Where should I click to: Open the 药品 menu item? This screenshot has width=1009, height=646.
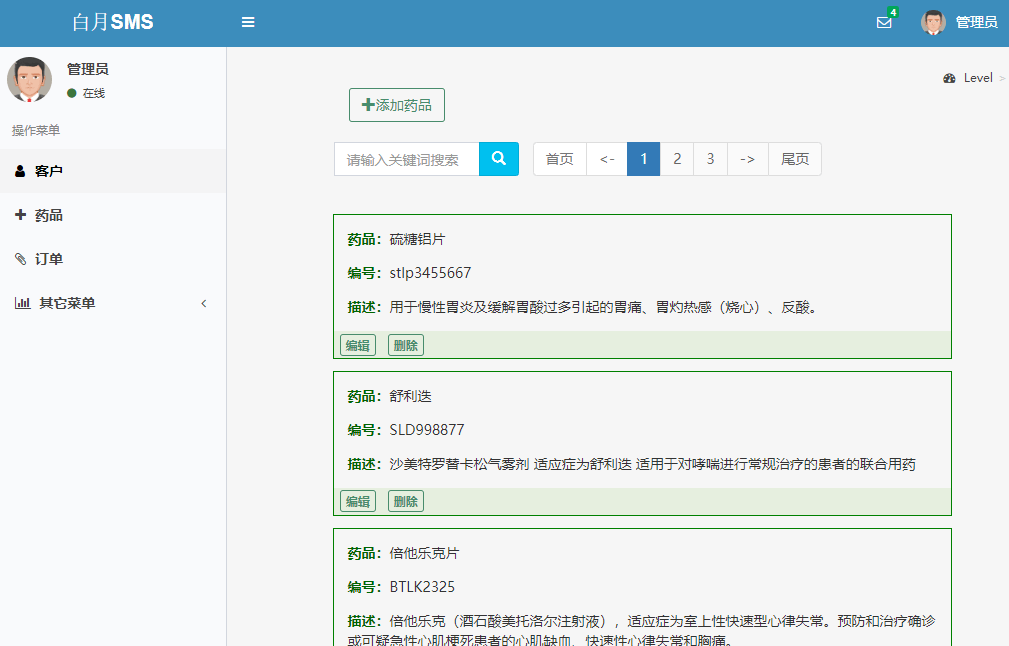pyautogui.click(x=113, y=215)
